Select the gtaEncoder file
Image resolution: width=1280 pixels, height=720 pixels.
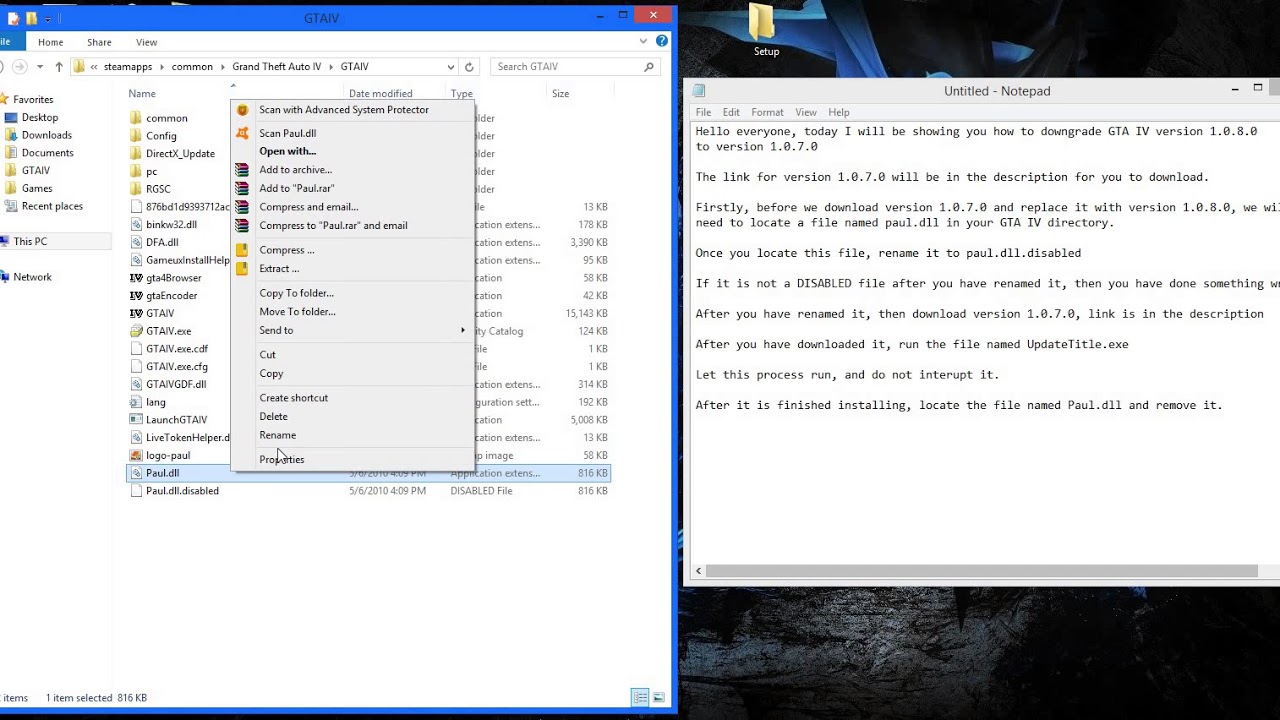coord(171,296)
